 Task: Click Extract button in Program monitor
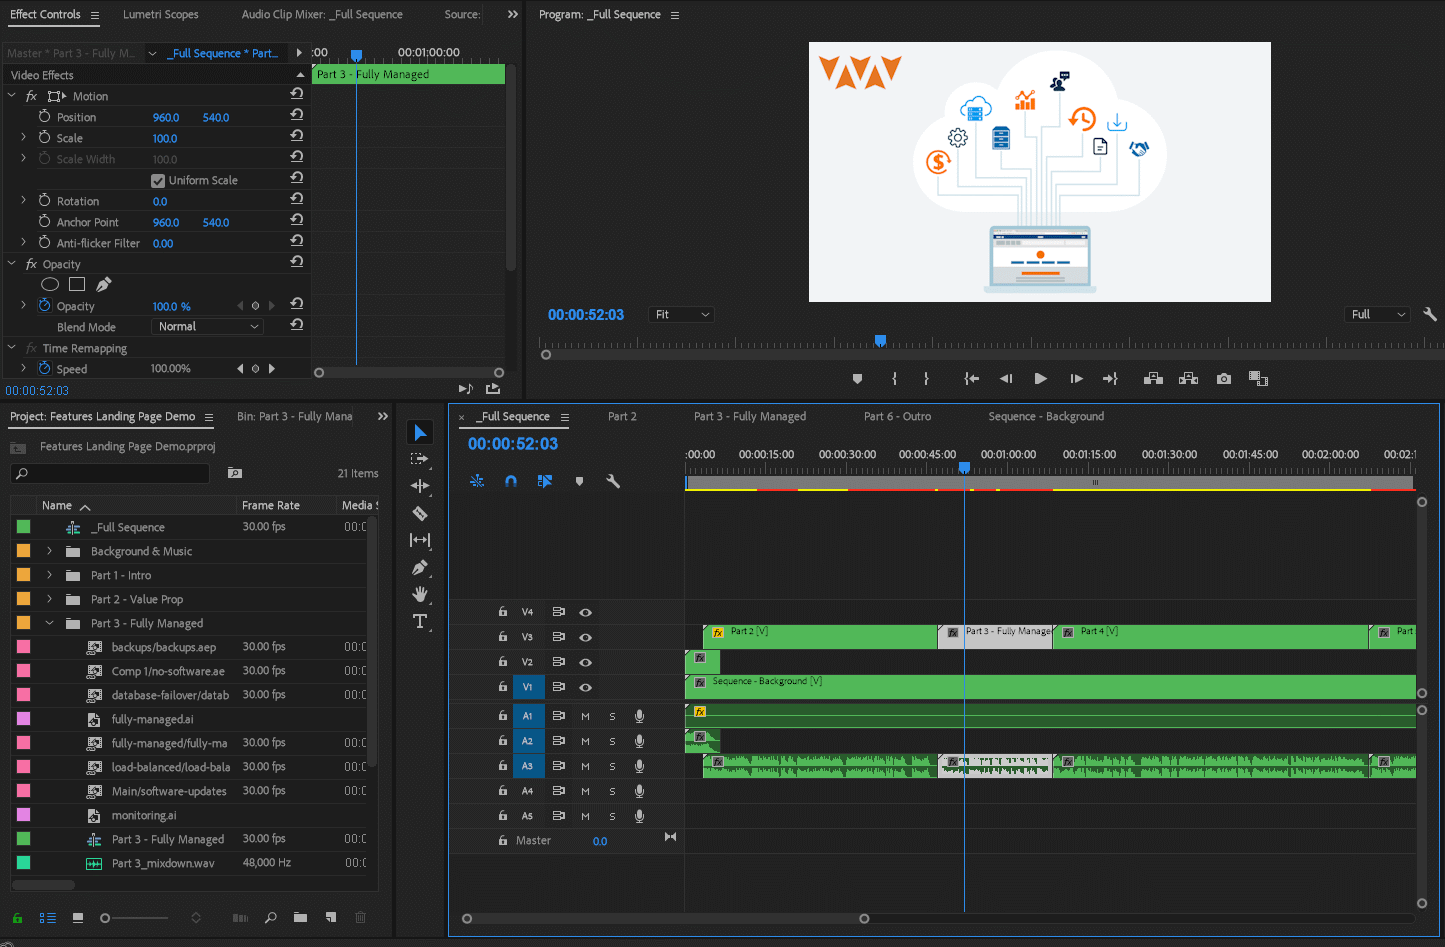coord(1188,379)
